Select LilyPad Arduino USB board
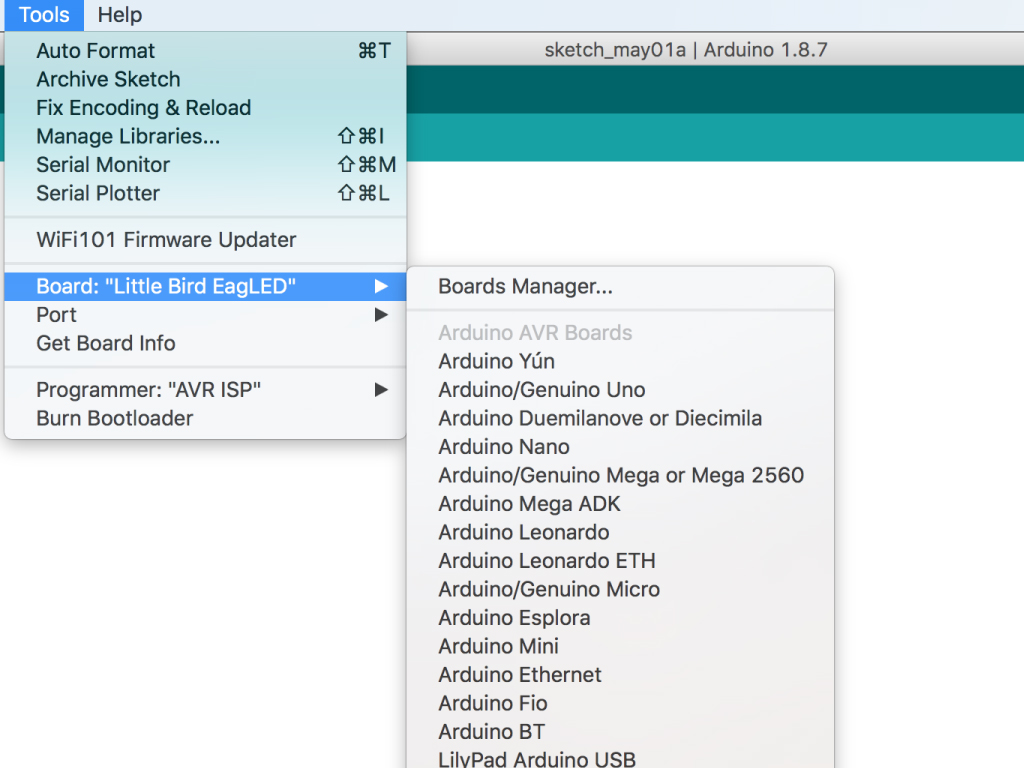The height and width of the screenshot is (768, 1024). (x=620, y=758)
